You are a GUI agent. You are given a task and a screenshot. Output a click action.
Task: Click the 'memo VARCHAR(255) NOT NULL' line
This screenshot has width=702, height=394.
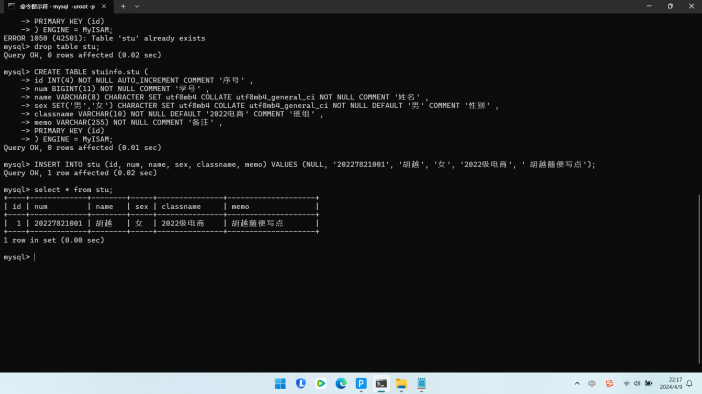(x=128, y=122)
